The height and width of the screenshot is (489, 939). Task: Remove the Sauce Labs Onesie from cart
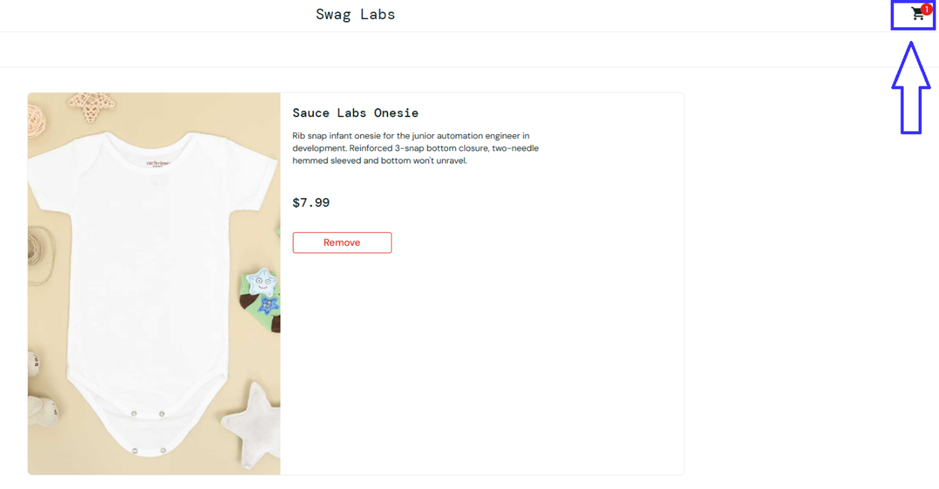[342, 242]
